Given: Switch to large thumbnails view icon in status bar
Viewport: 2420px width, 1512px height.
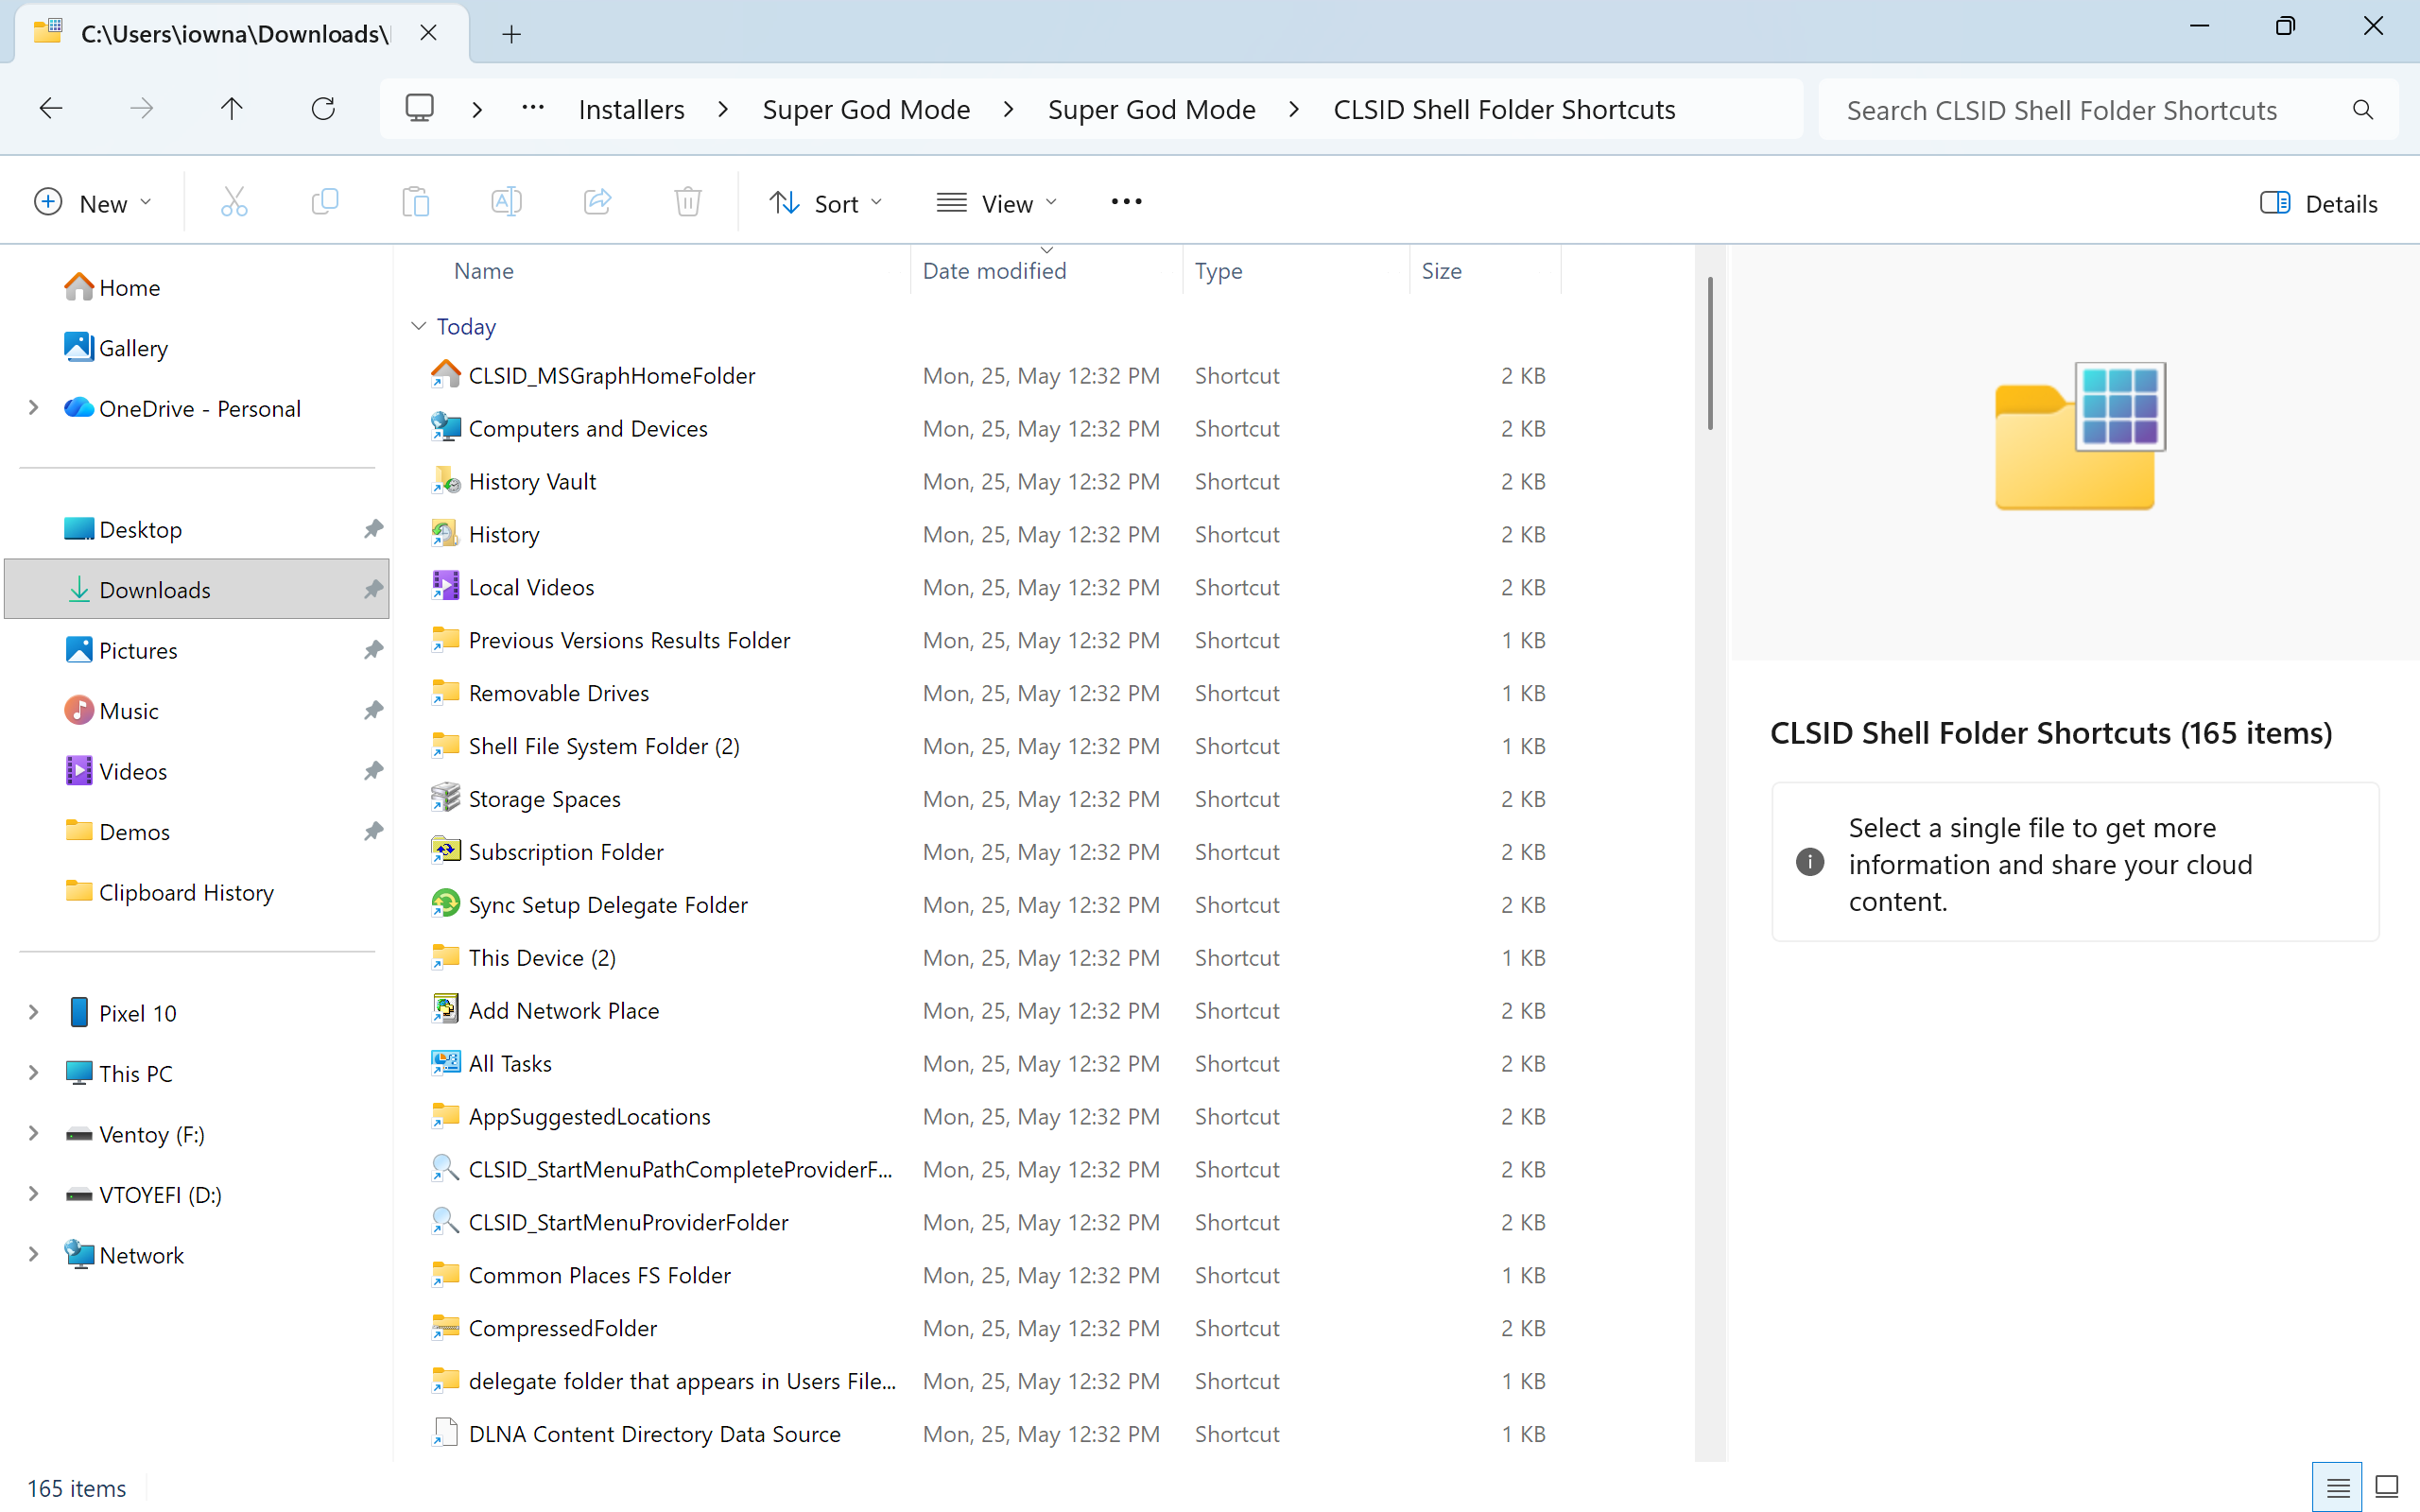Looking at the screenshot, I should tap(2387, 1487).
